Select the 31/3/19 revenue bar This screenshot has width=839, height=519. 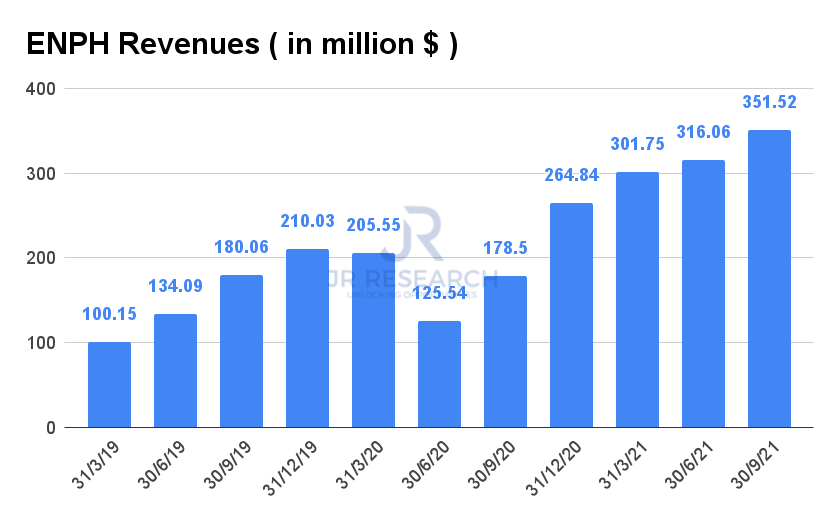pyautogui.click(x=109, y=385)
